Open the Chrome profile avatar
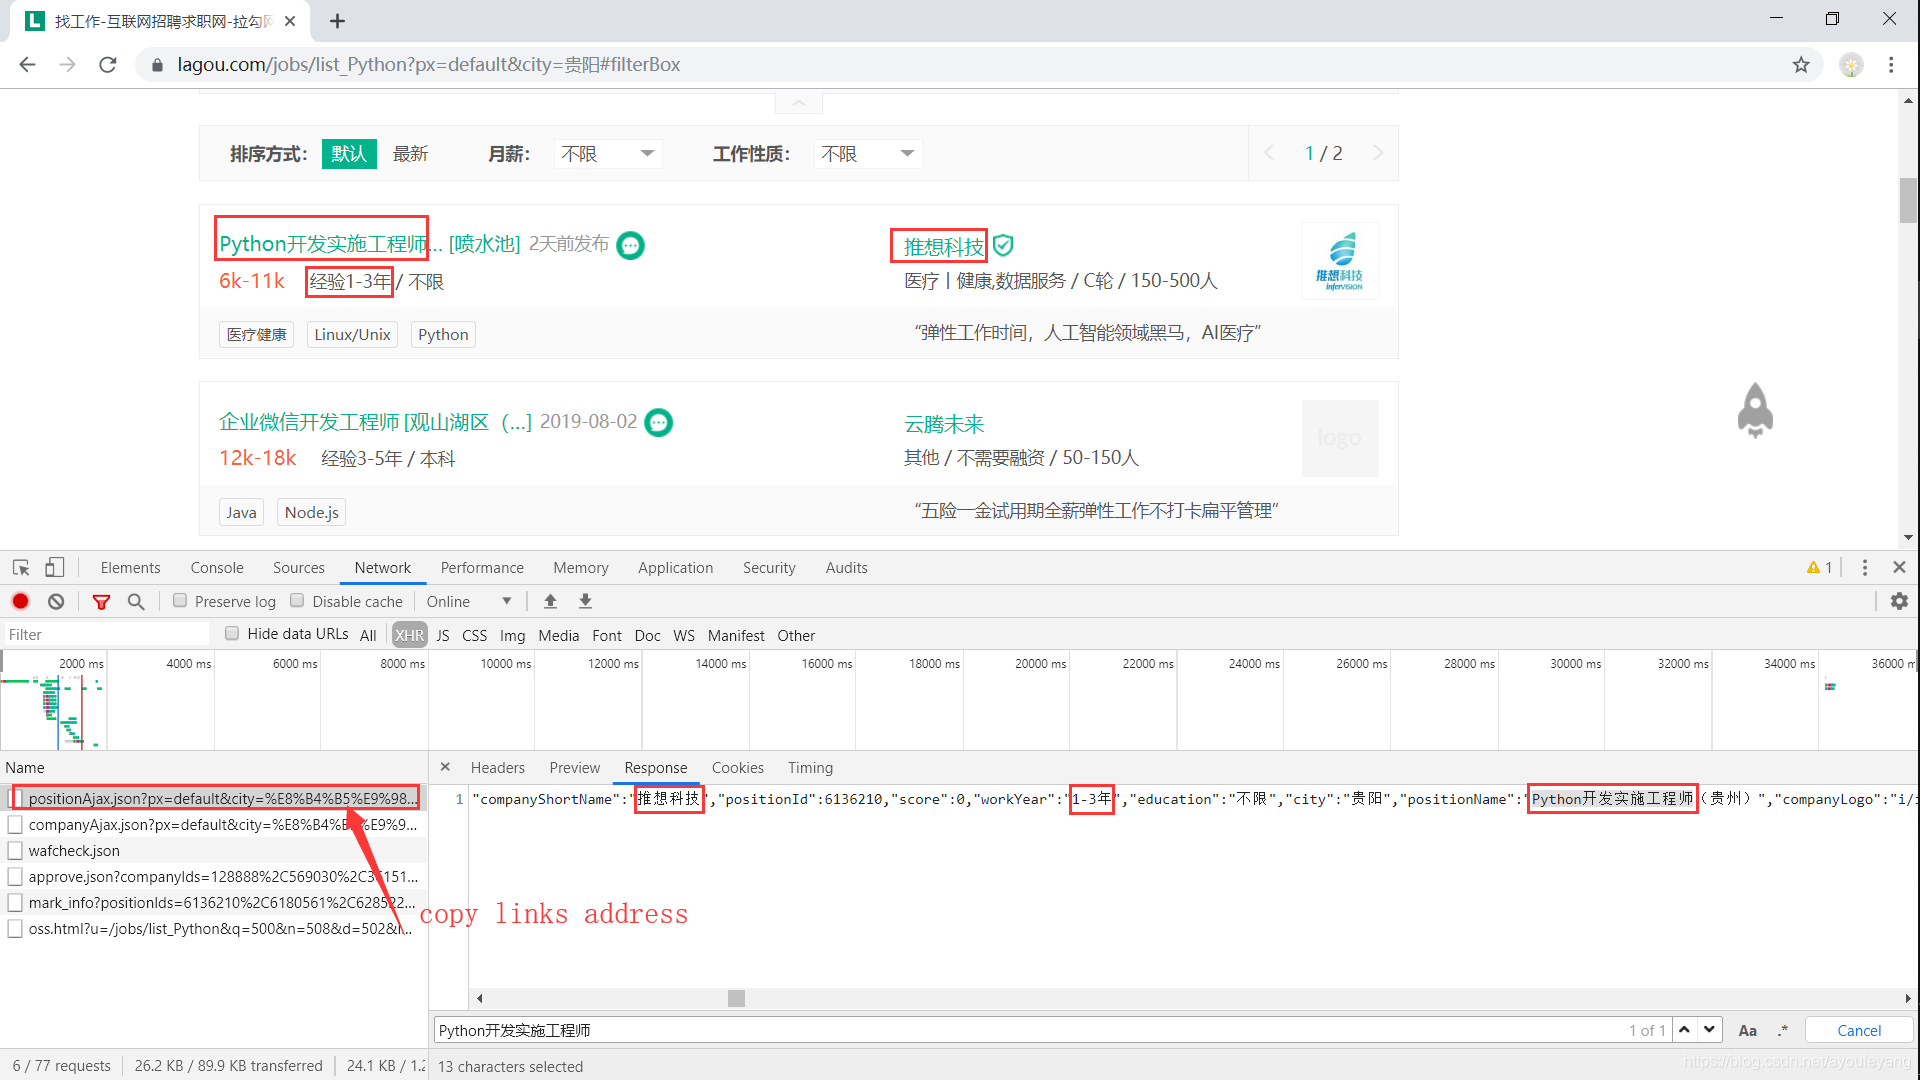 (x=1852, y=65)
